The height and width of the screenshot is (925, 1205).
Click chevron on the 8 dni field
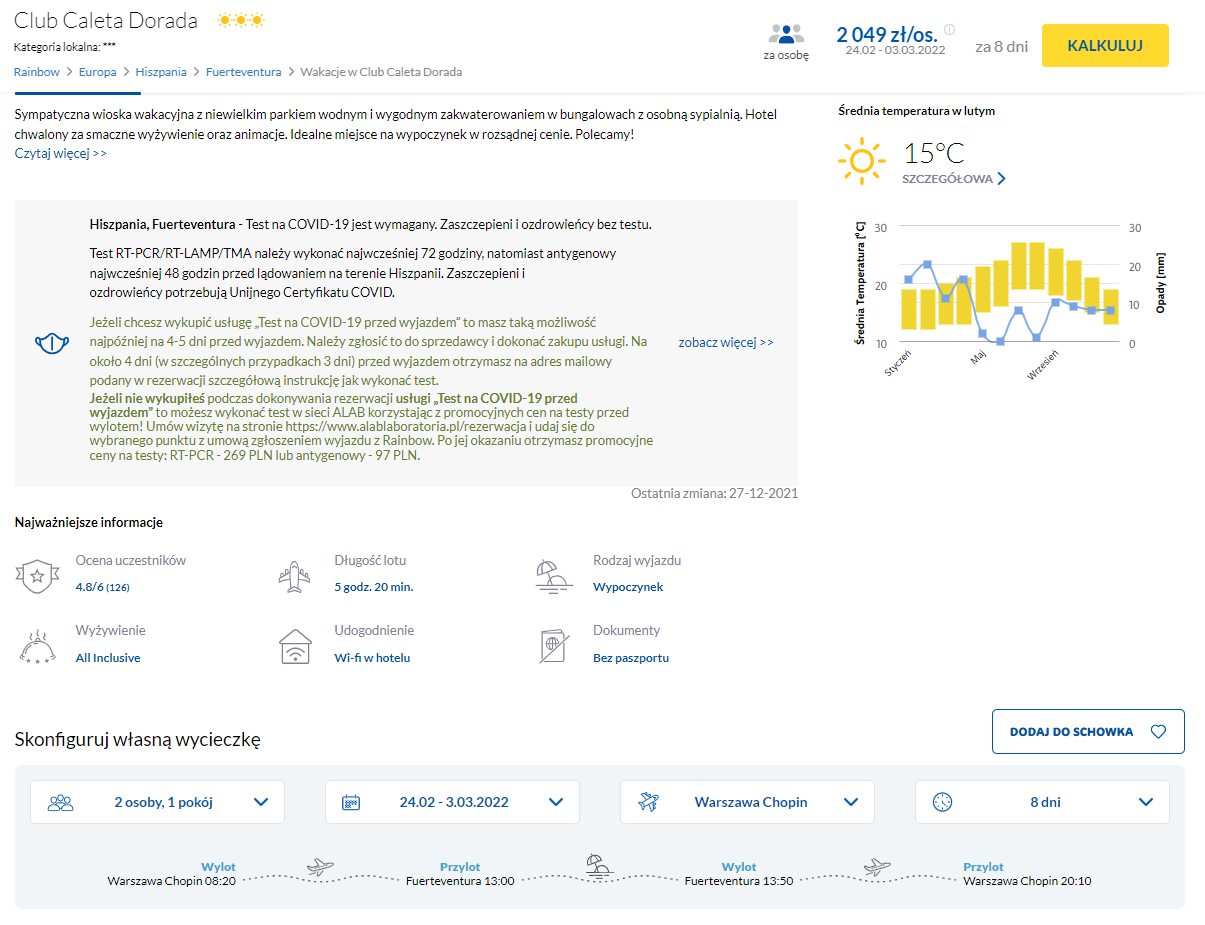click(1146, 802)
